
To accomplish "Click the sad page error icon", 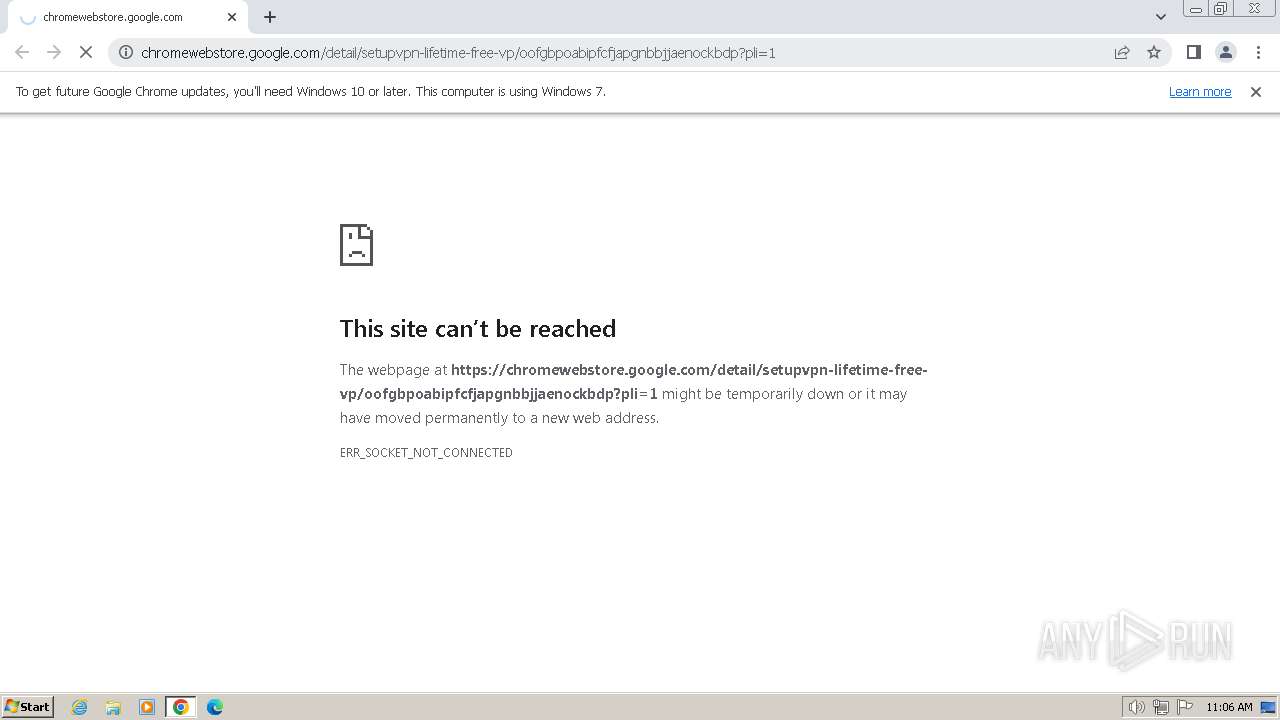I will (x=357, y=245).
